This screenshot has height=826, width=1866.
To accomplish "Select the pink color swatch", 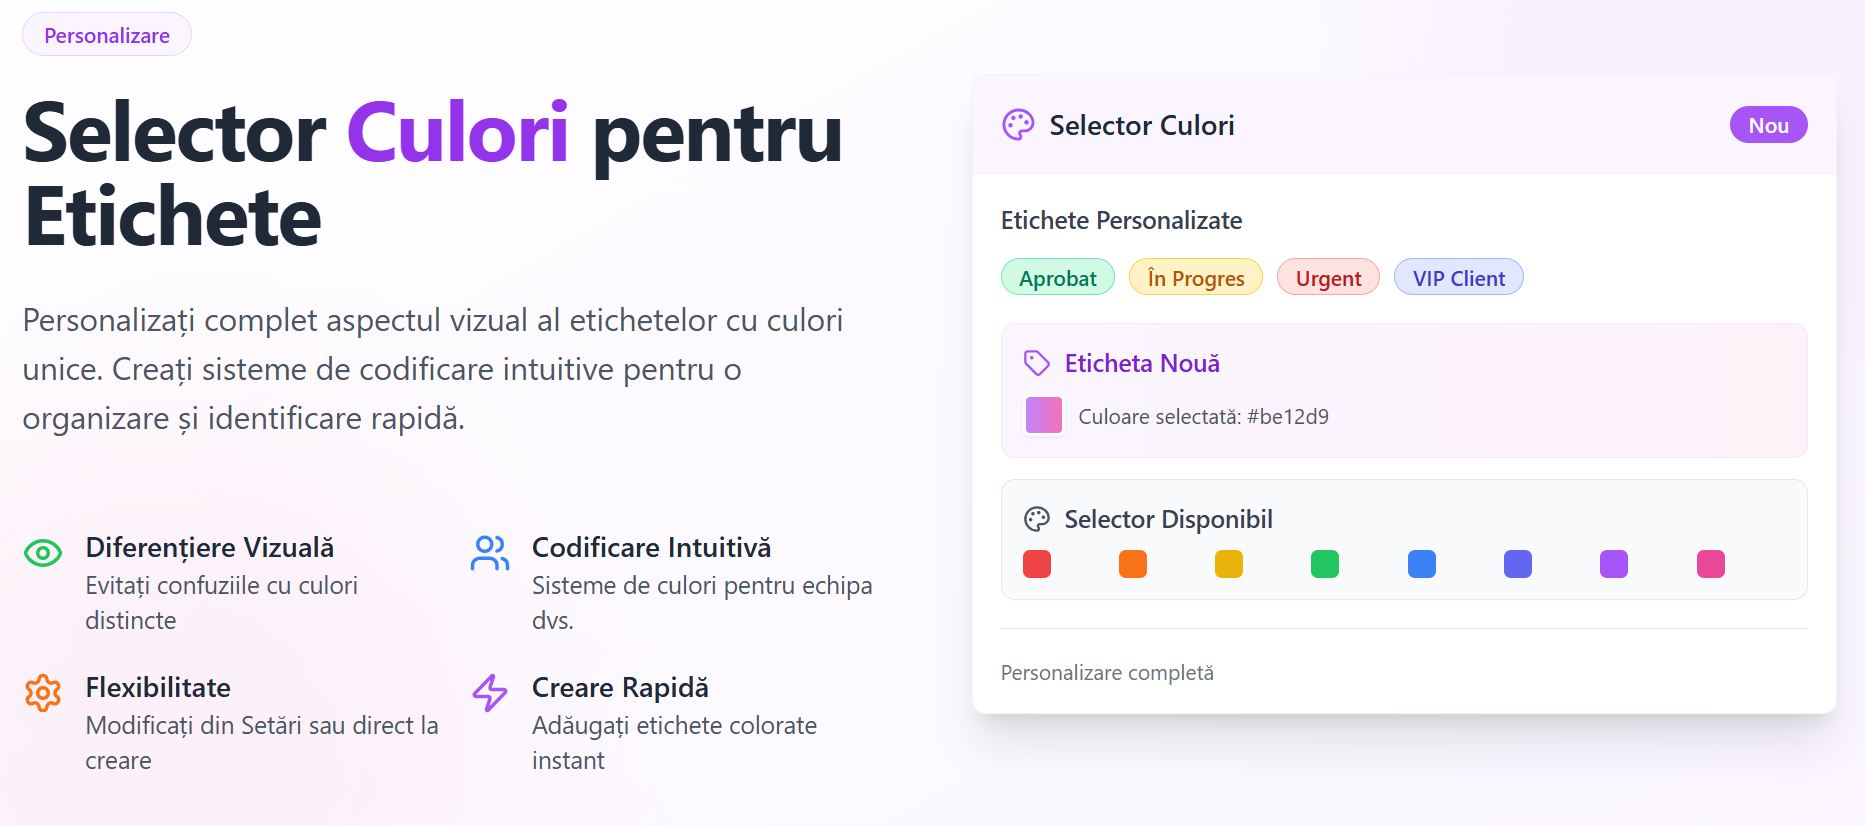I will [1711, 564].
